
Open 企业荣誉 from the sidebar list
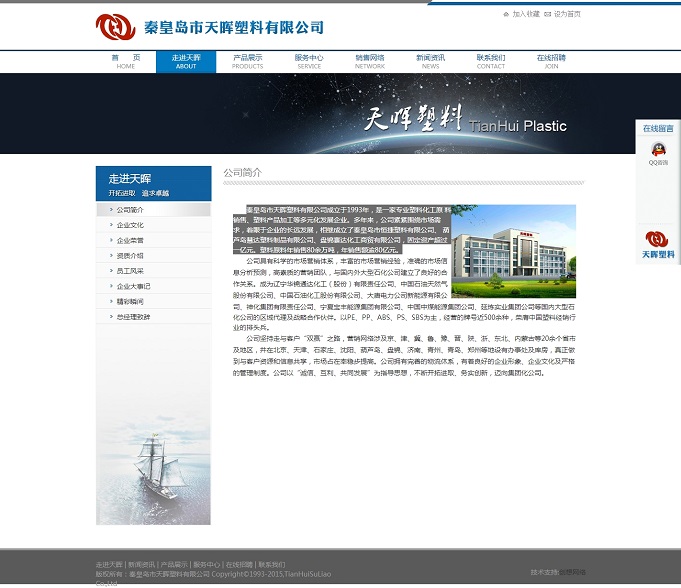click(x=130, y=240)
